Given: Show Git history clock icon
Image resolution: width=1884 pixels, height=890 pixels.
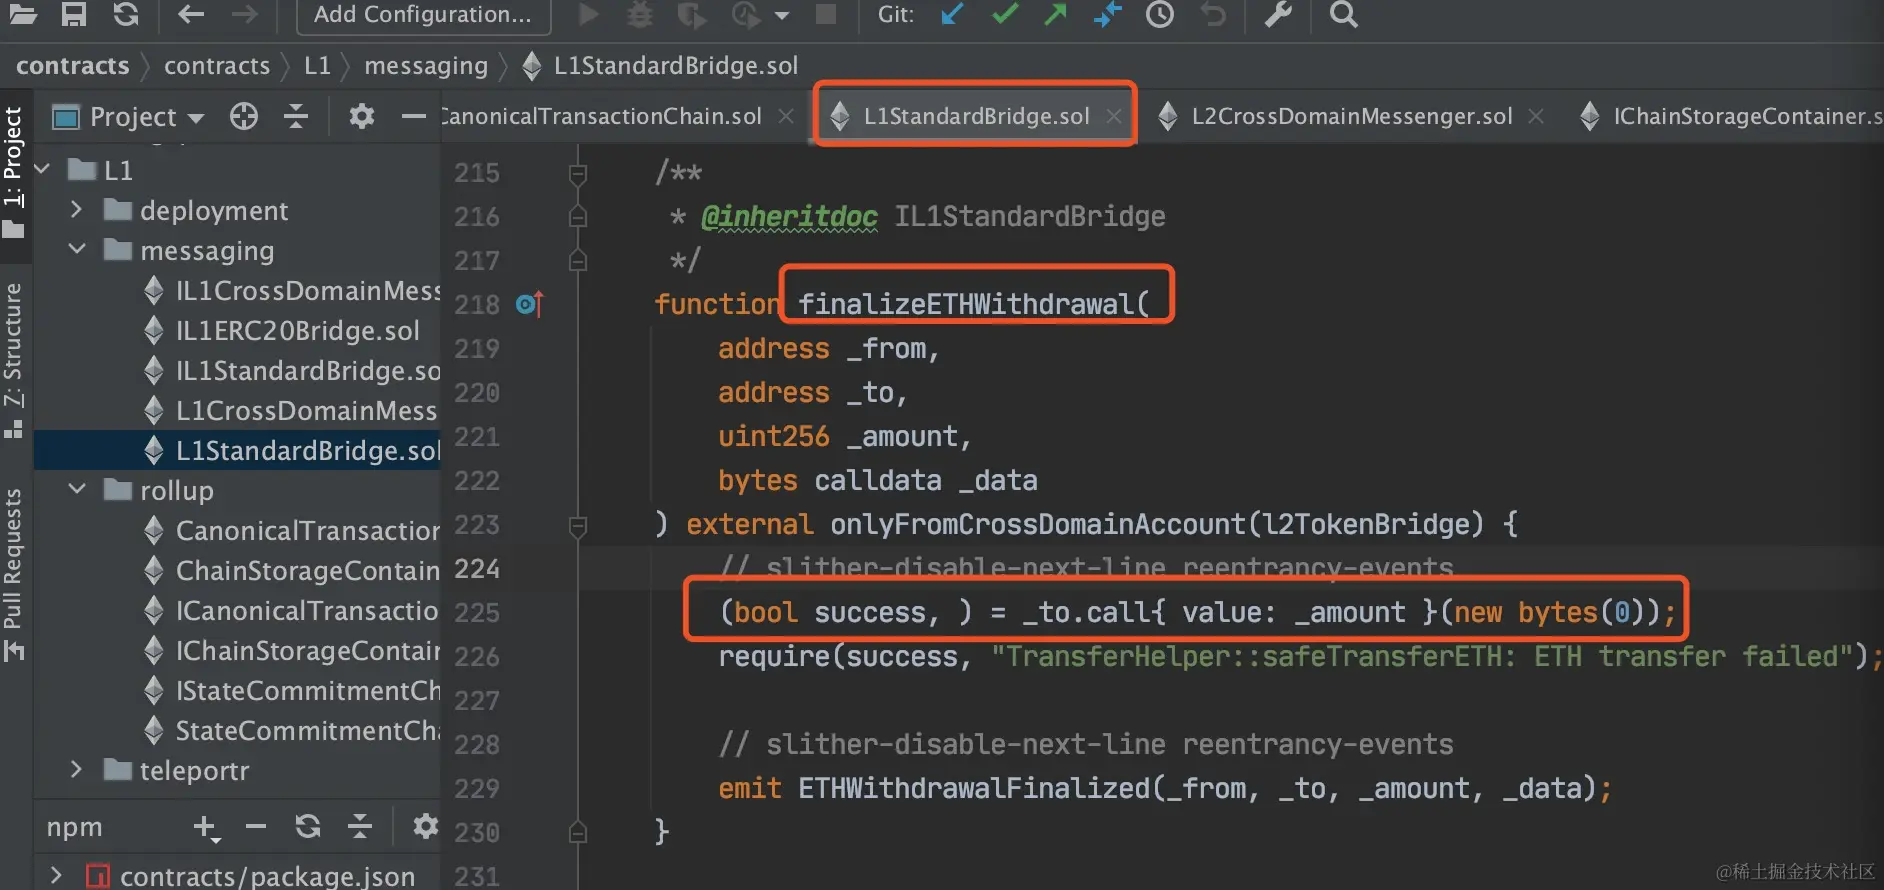Looking at the screenshot, I should (x=1160, y=14).
